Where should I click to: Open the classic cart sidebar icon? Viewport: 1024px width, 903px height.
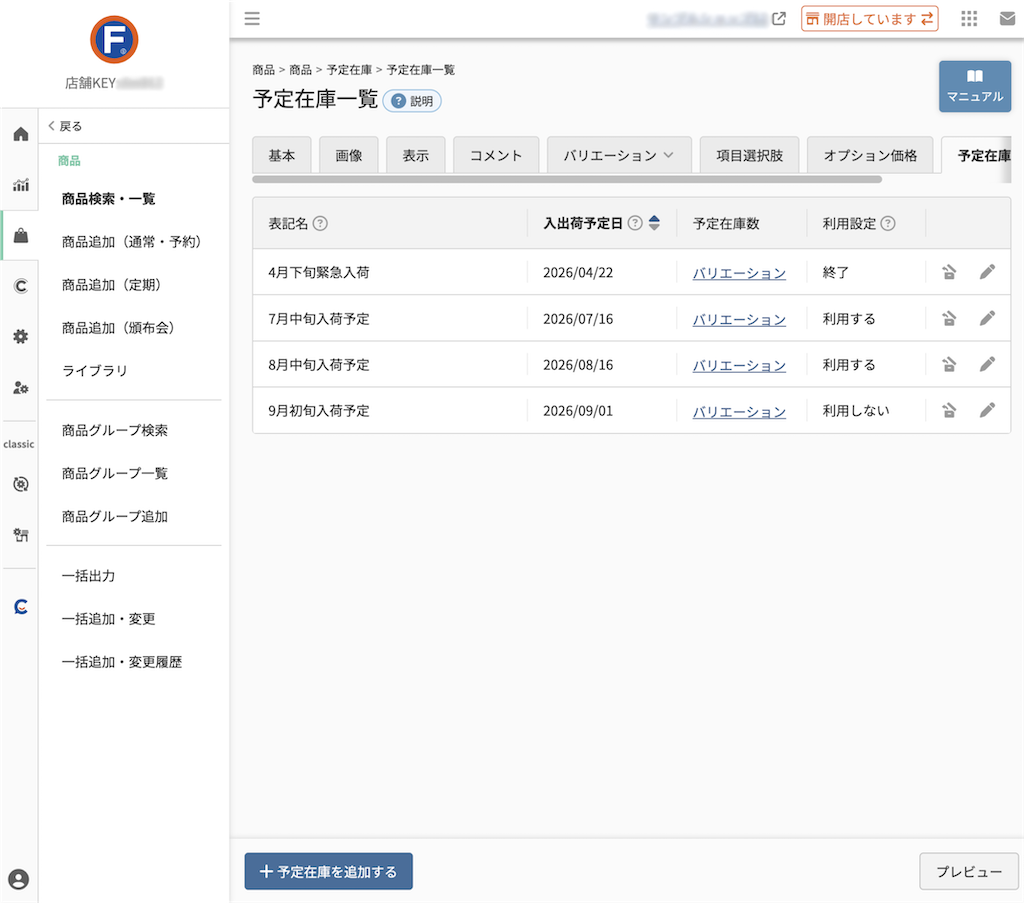tap(21, 535)
